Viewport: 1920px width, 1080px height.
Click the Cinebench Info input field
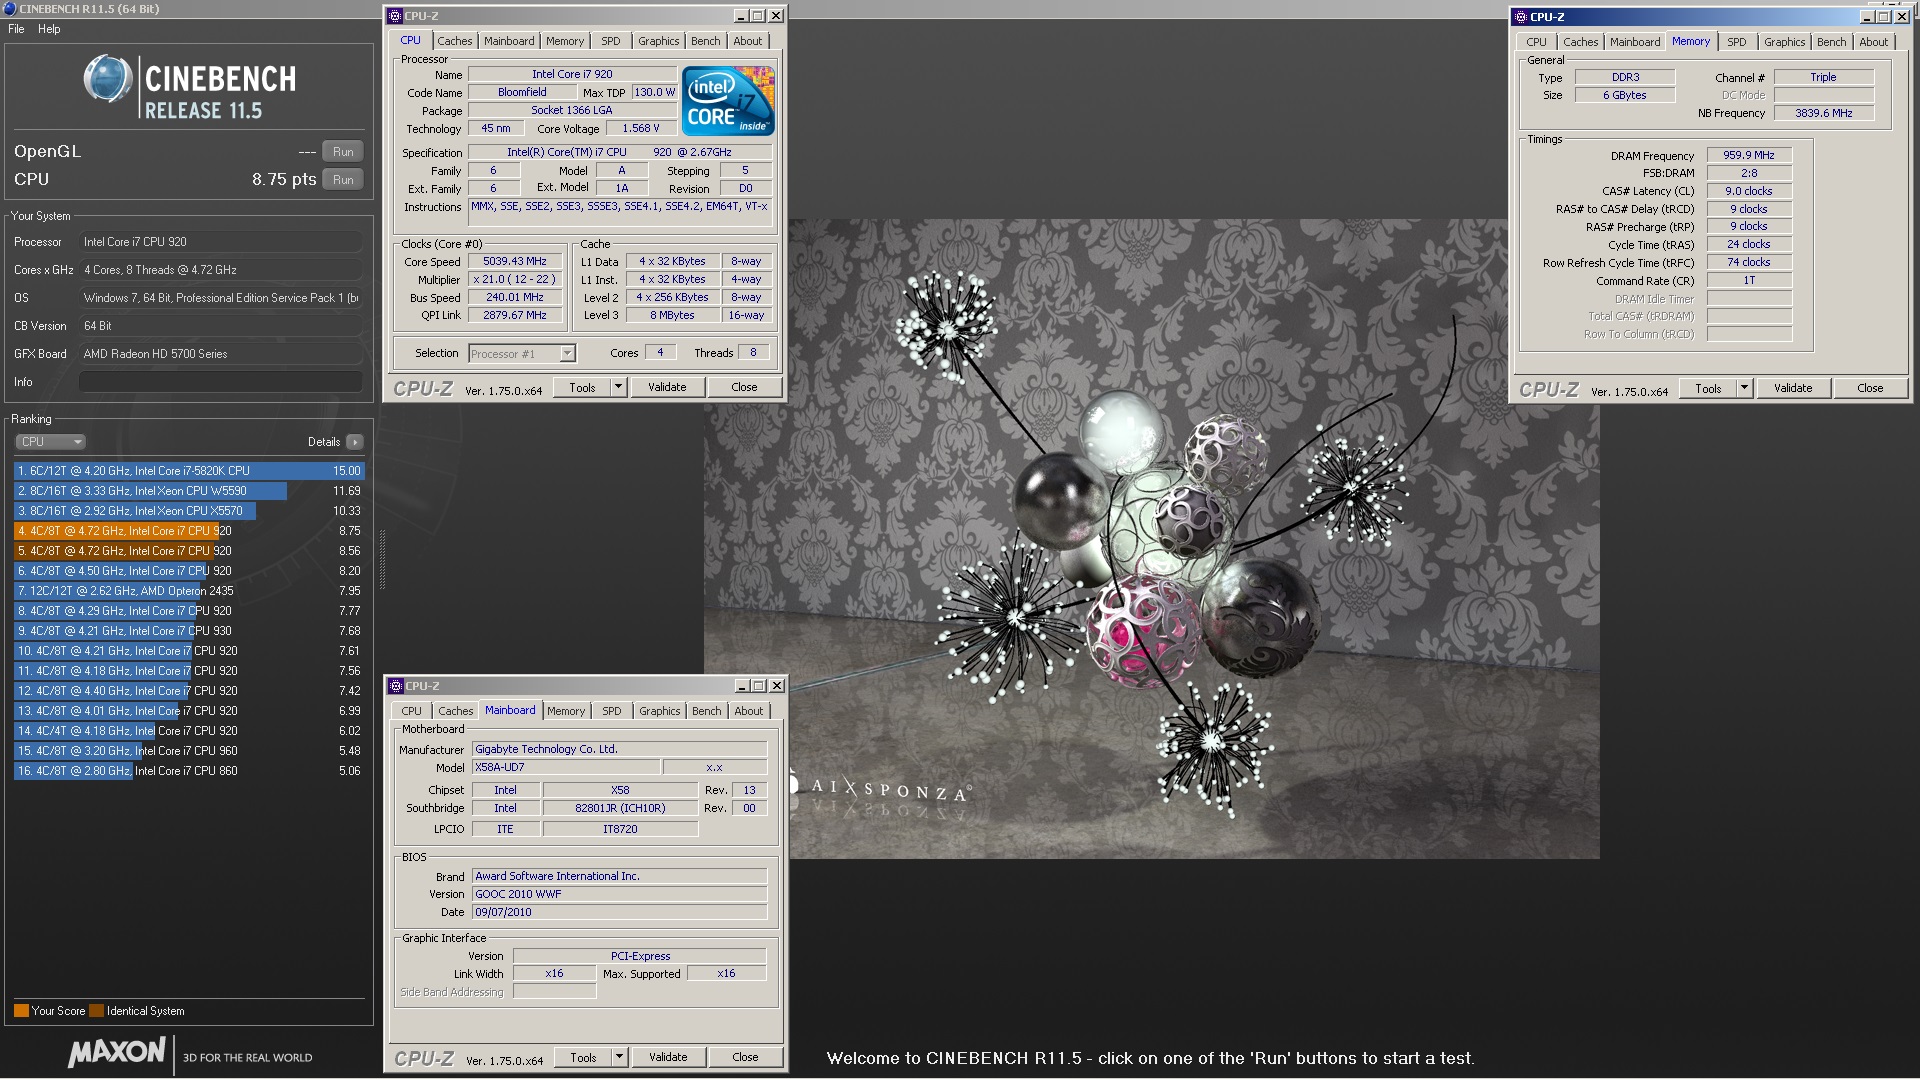(221, 382)
